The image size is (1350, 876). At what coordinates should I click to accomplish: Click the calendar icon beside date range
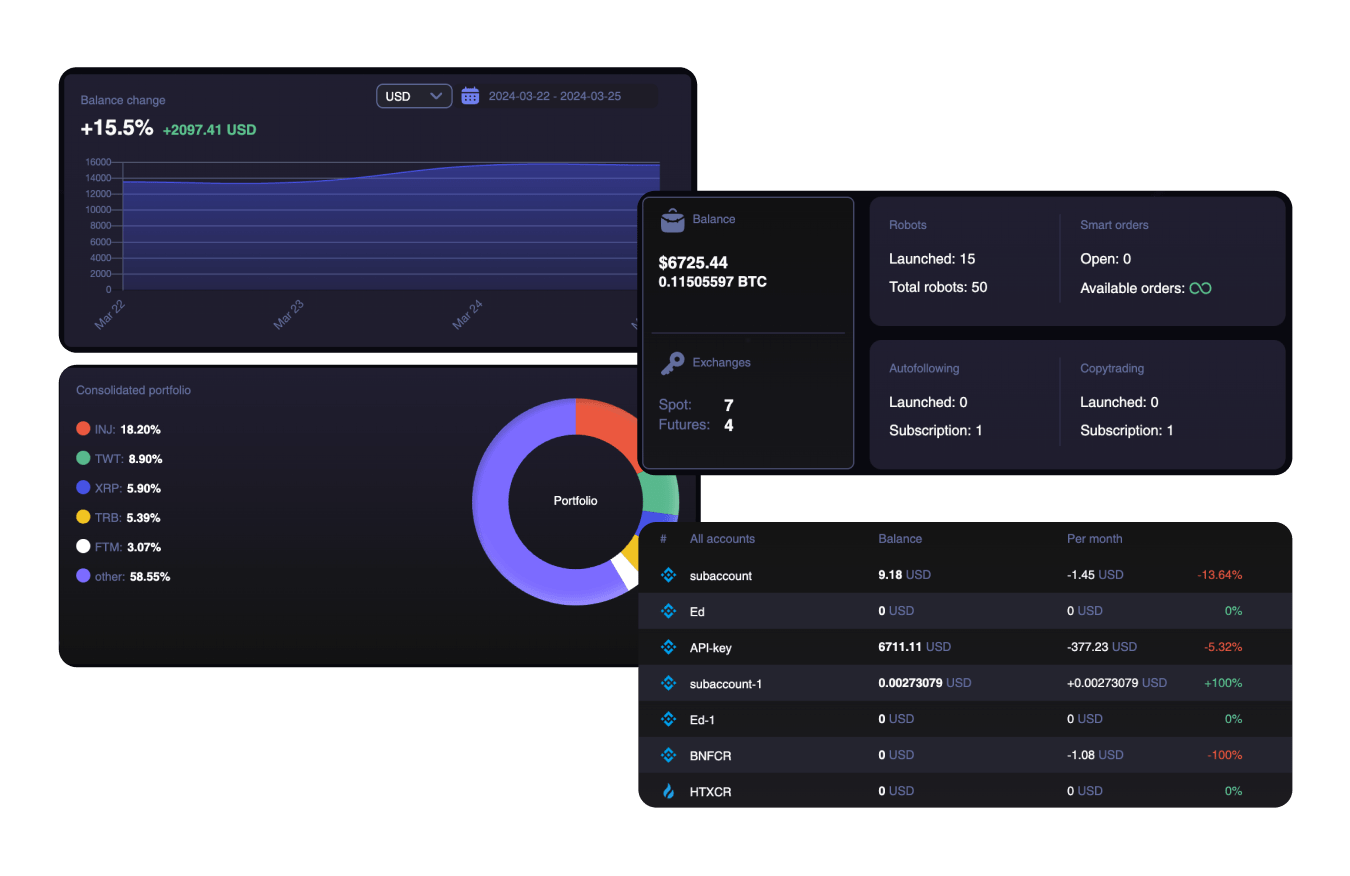tap(470, 96)
